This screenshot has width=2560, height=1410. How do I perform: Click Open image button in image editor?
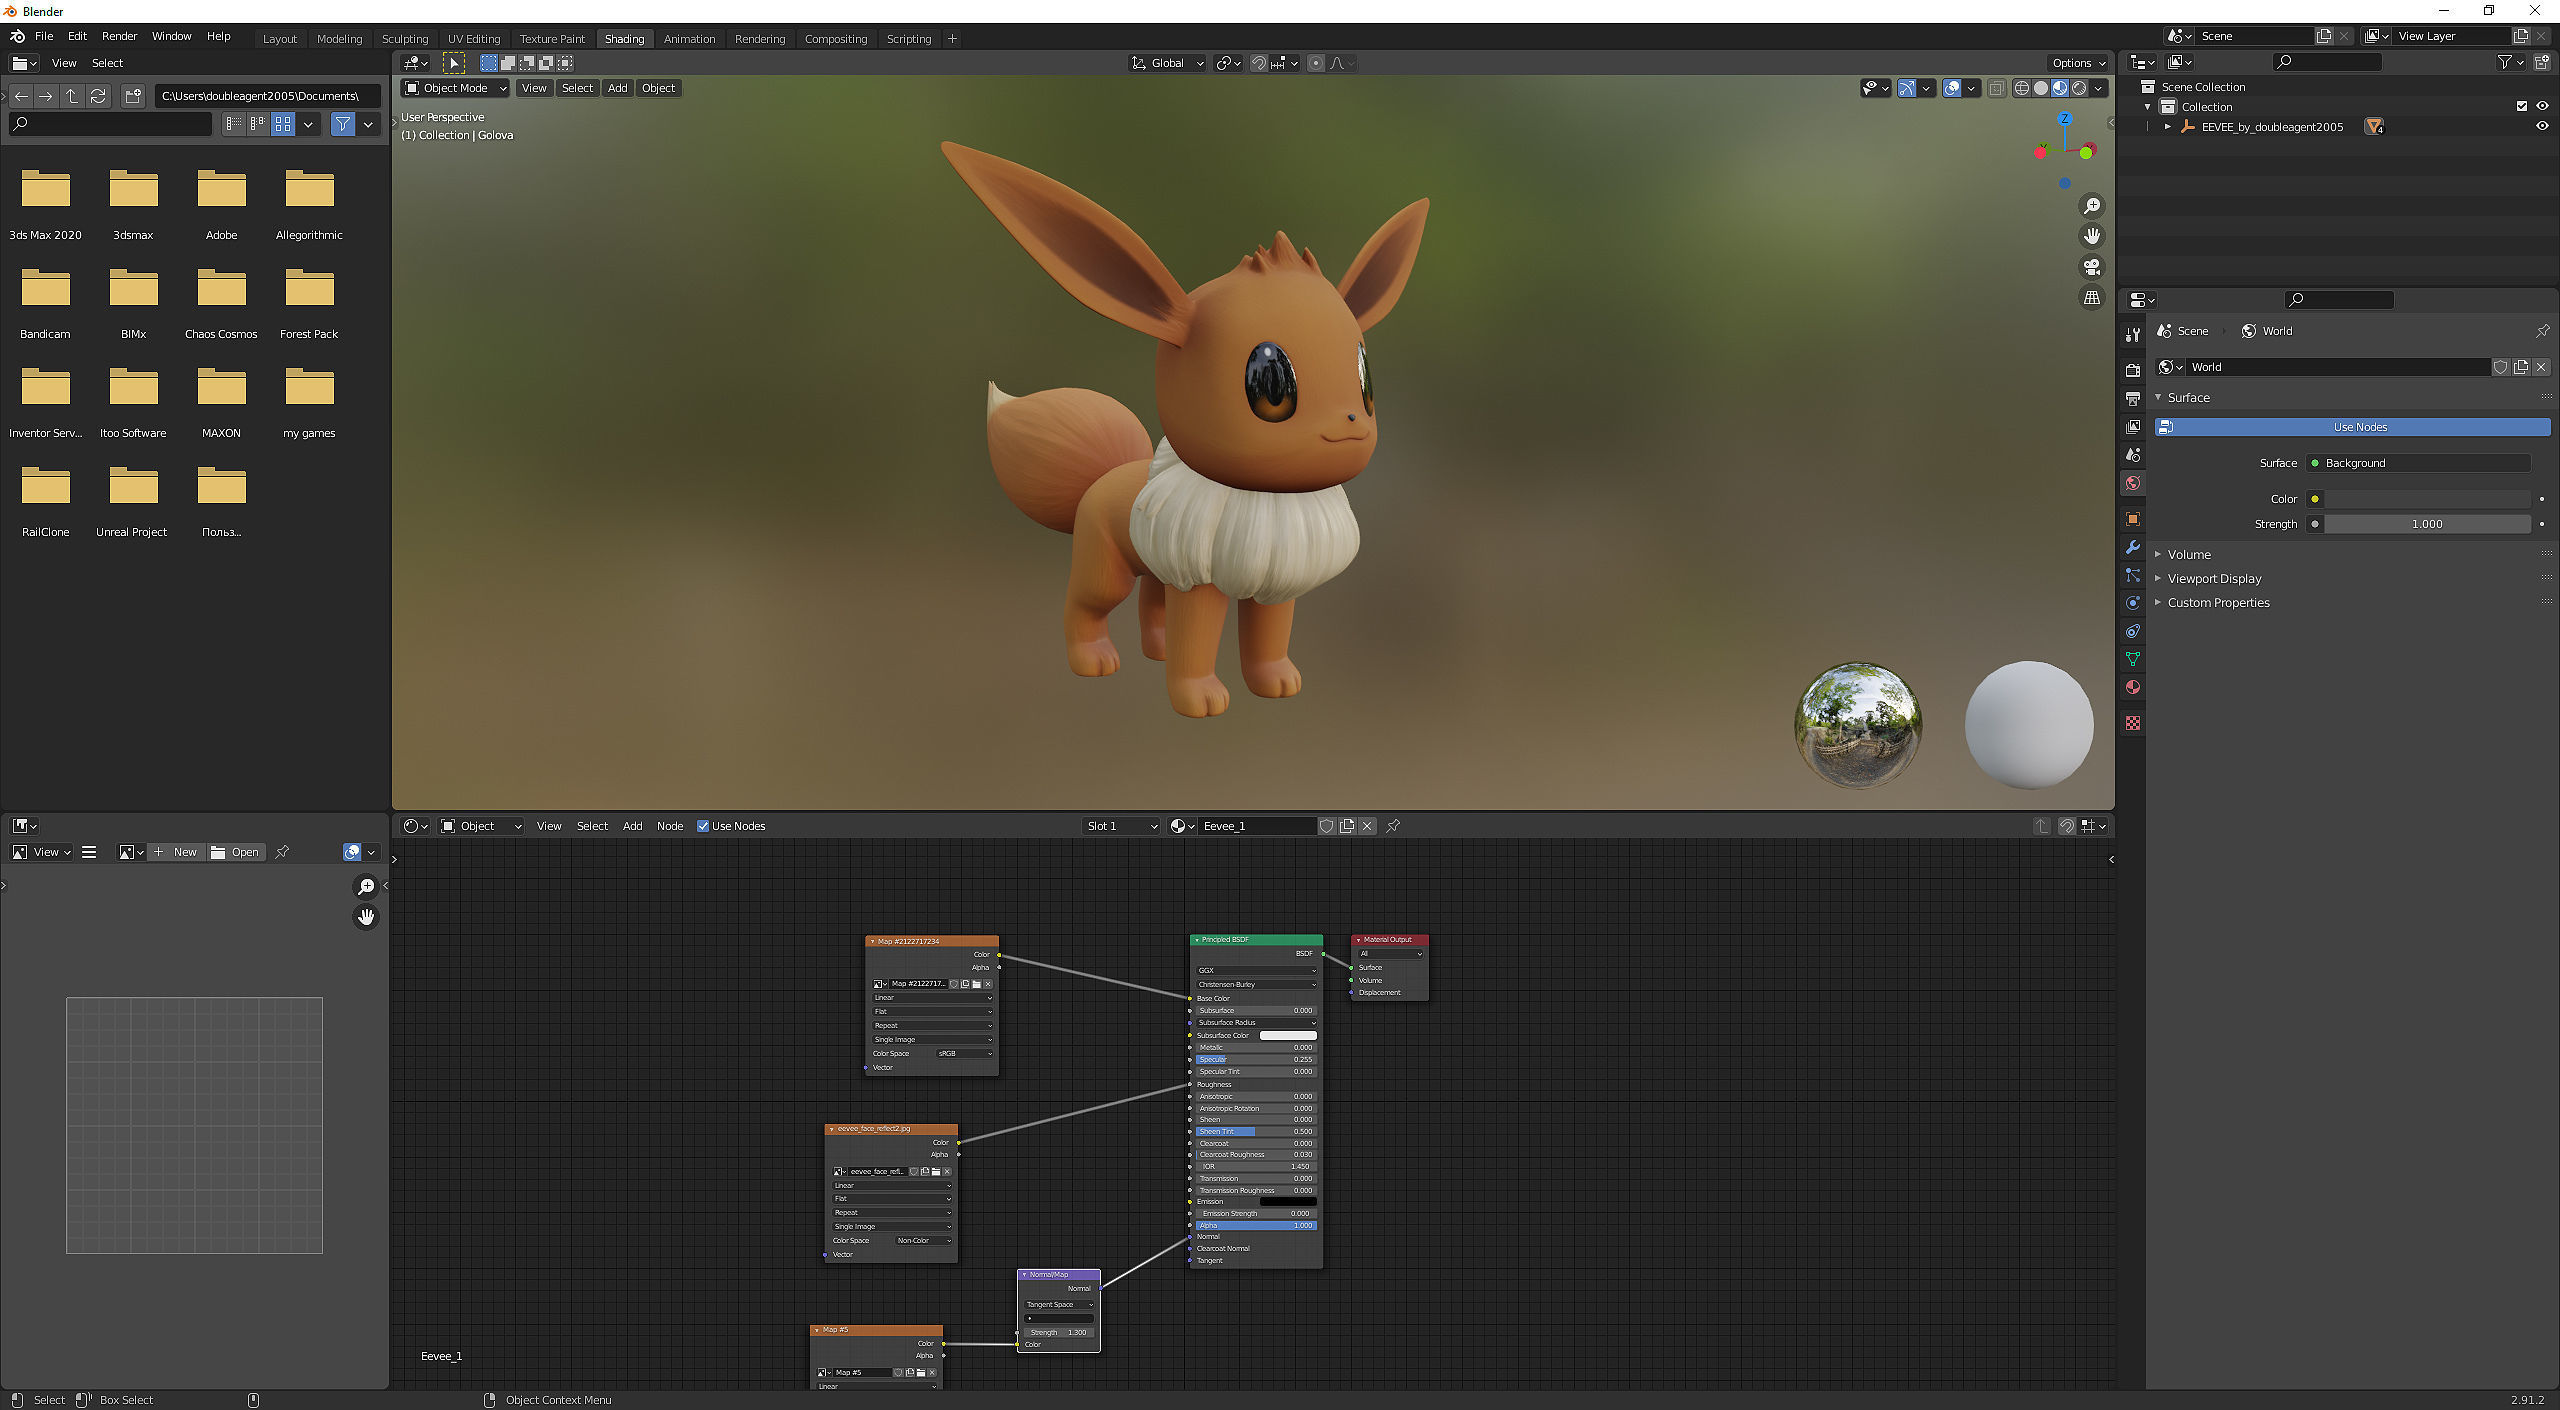[237, 852]
